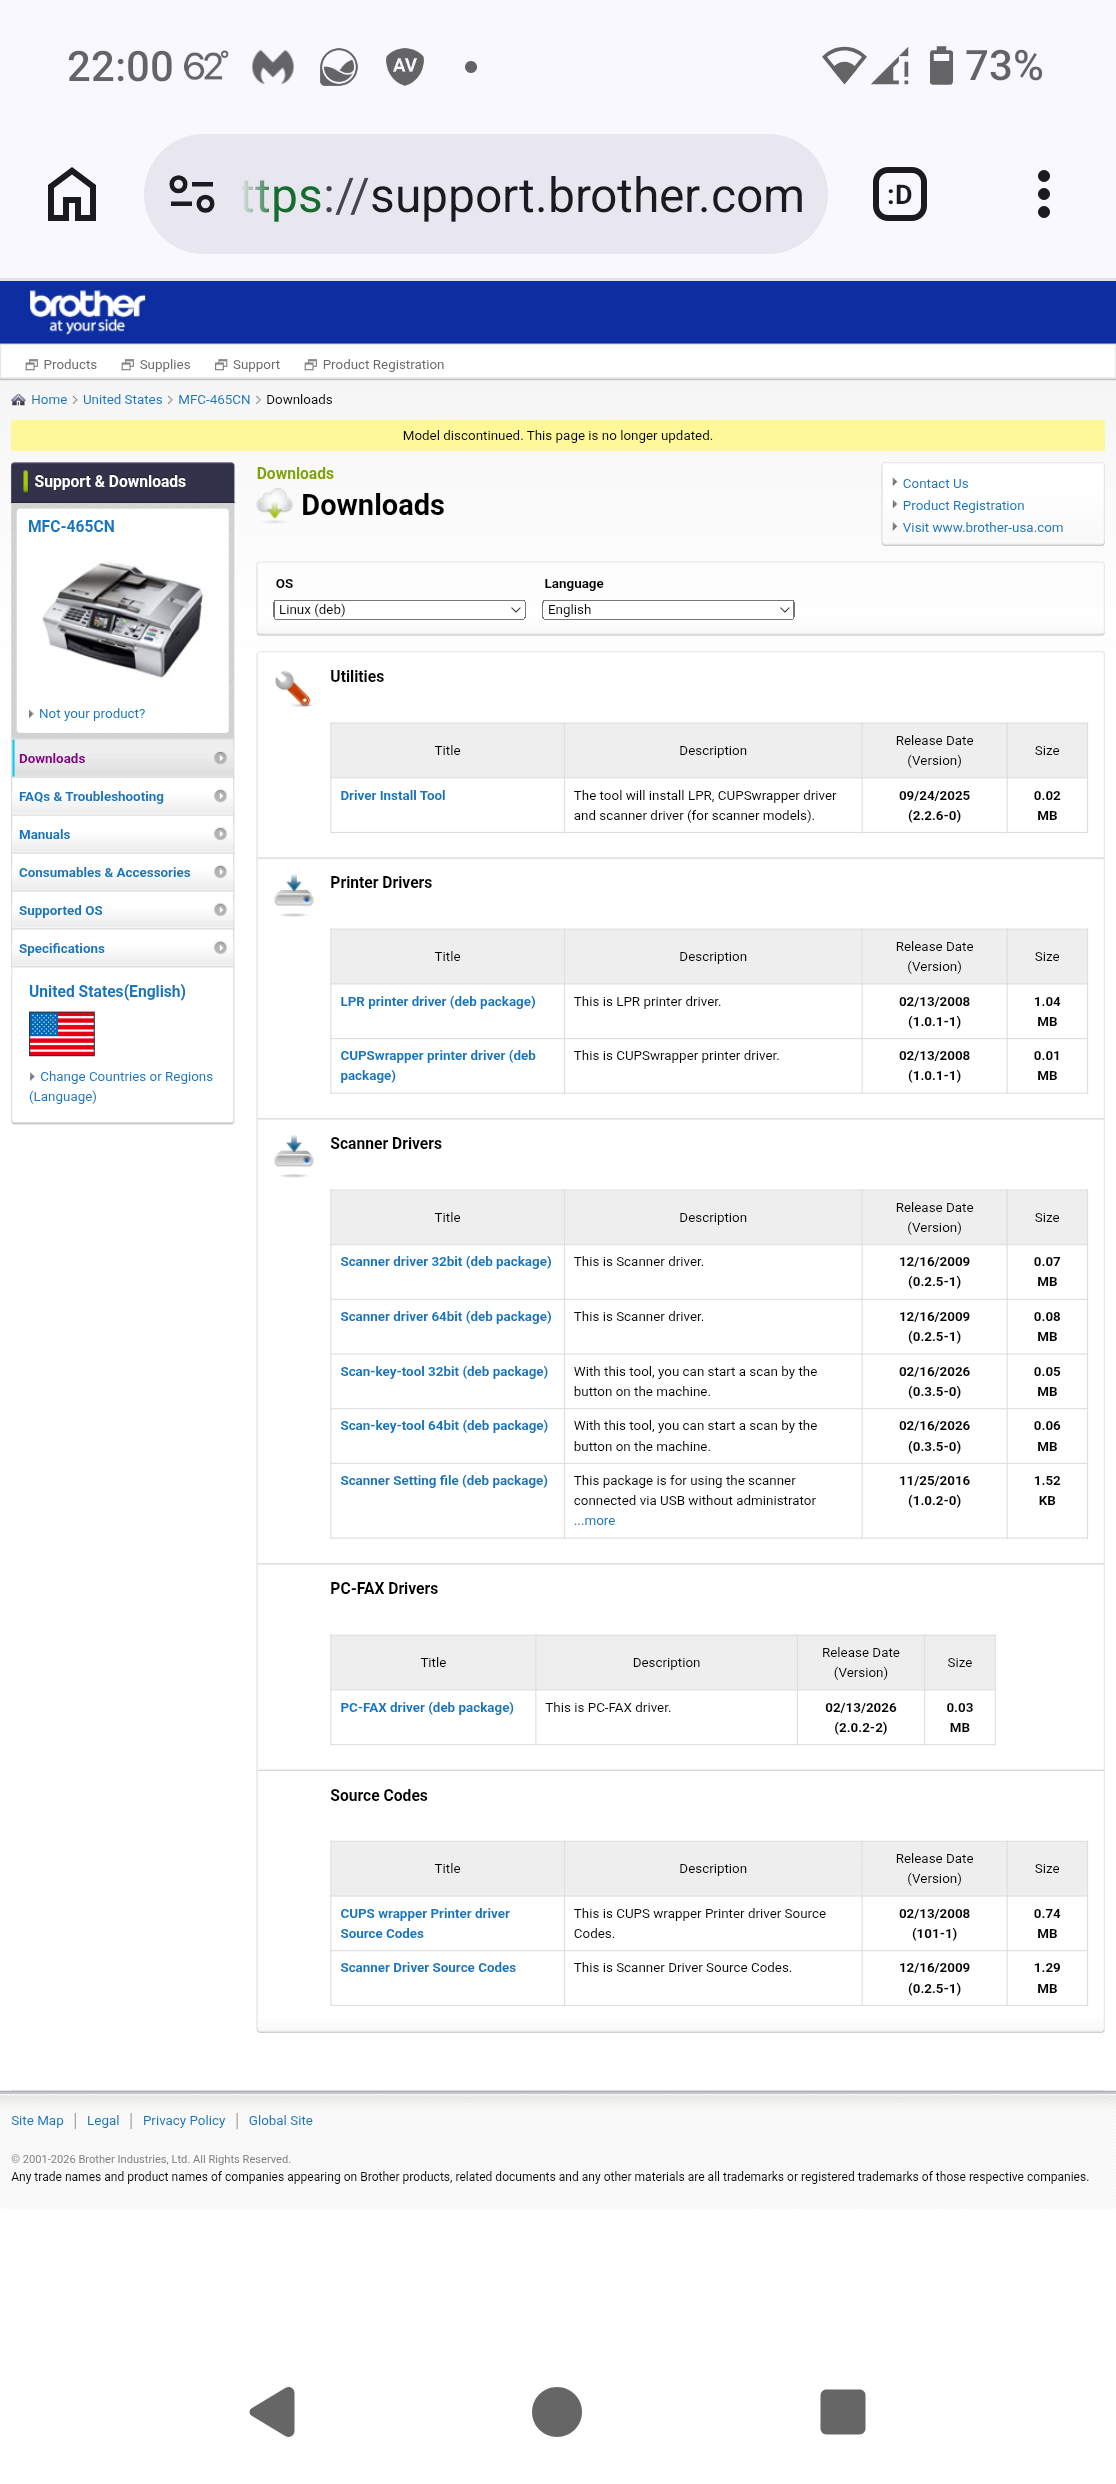Click the Printer Drivers download icon
Viewport: 1116px width, 2484px height.
click(294, 895)
